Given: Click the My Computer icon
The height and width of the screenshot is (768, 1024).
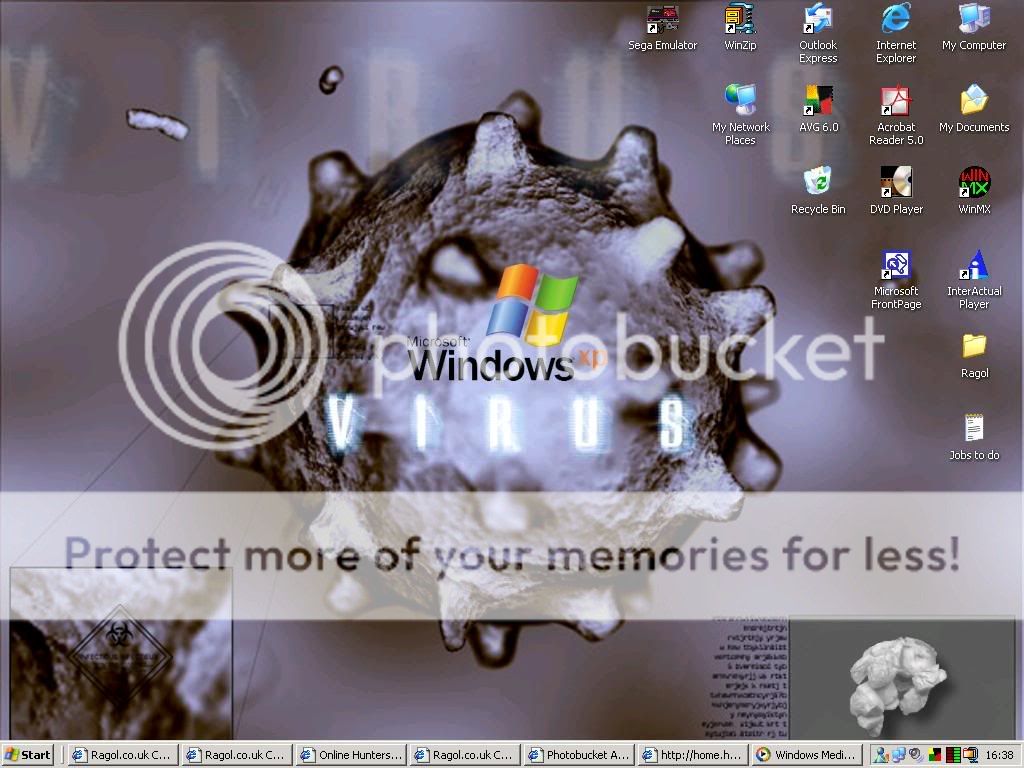Looking at the screenshot, I should pos(973,20).
